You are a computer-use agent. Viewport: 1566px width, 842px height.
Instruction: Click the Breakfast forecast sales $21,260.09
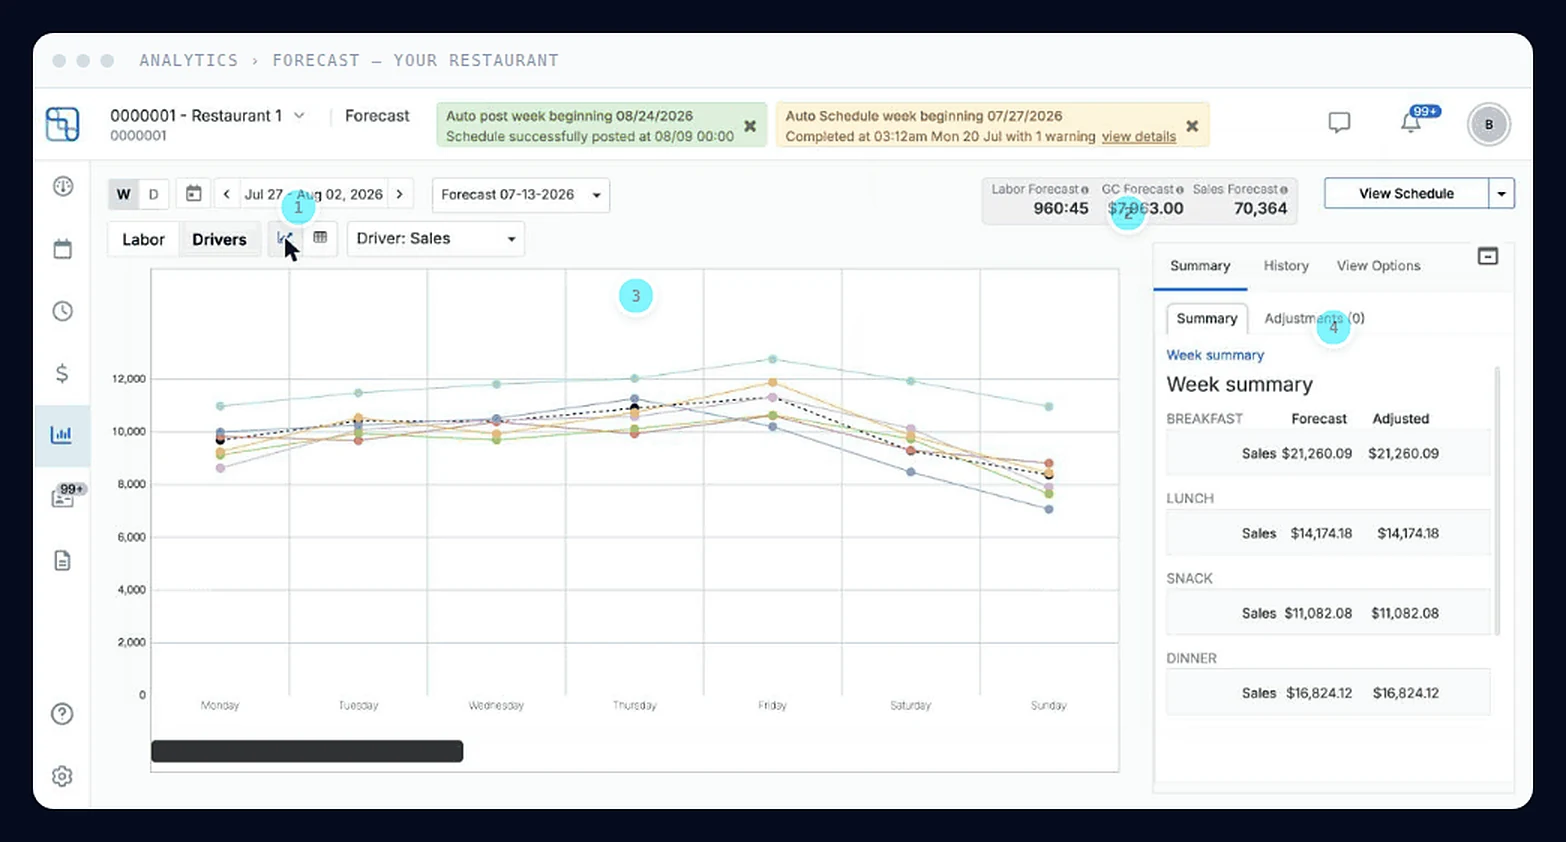(1317, 454)
